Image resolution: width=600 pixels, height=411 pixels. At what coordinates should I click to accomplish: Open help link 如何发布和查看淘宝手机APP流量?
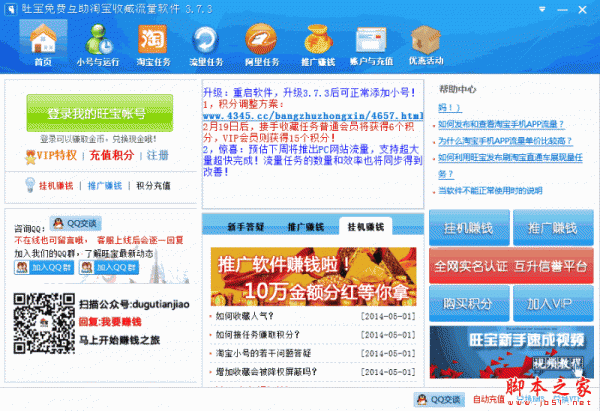coord(501,124)
